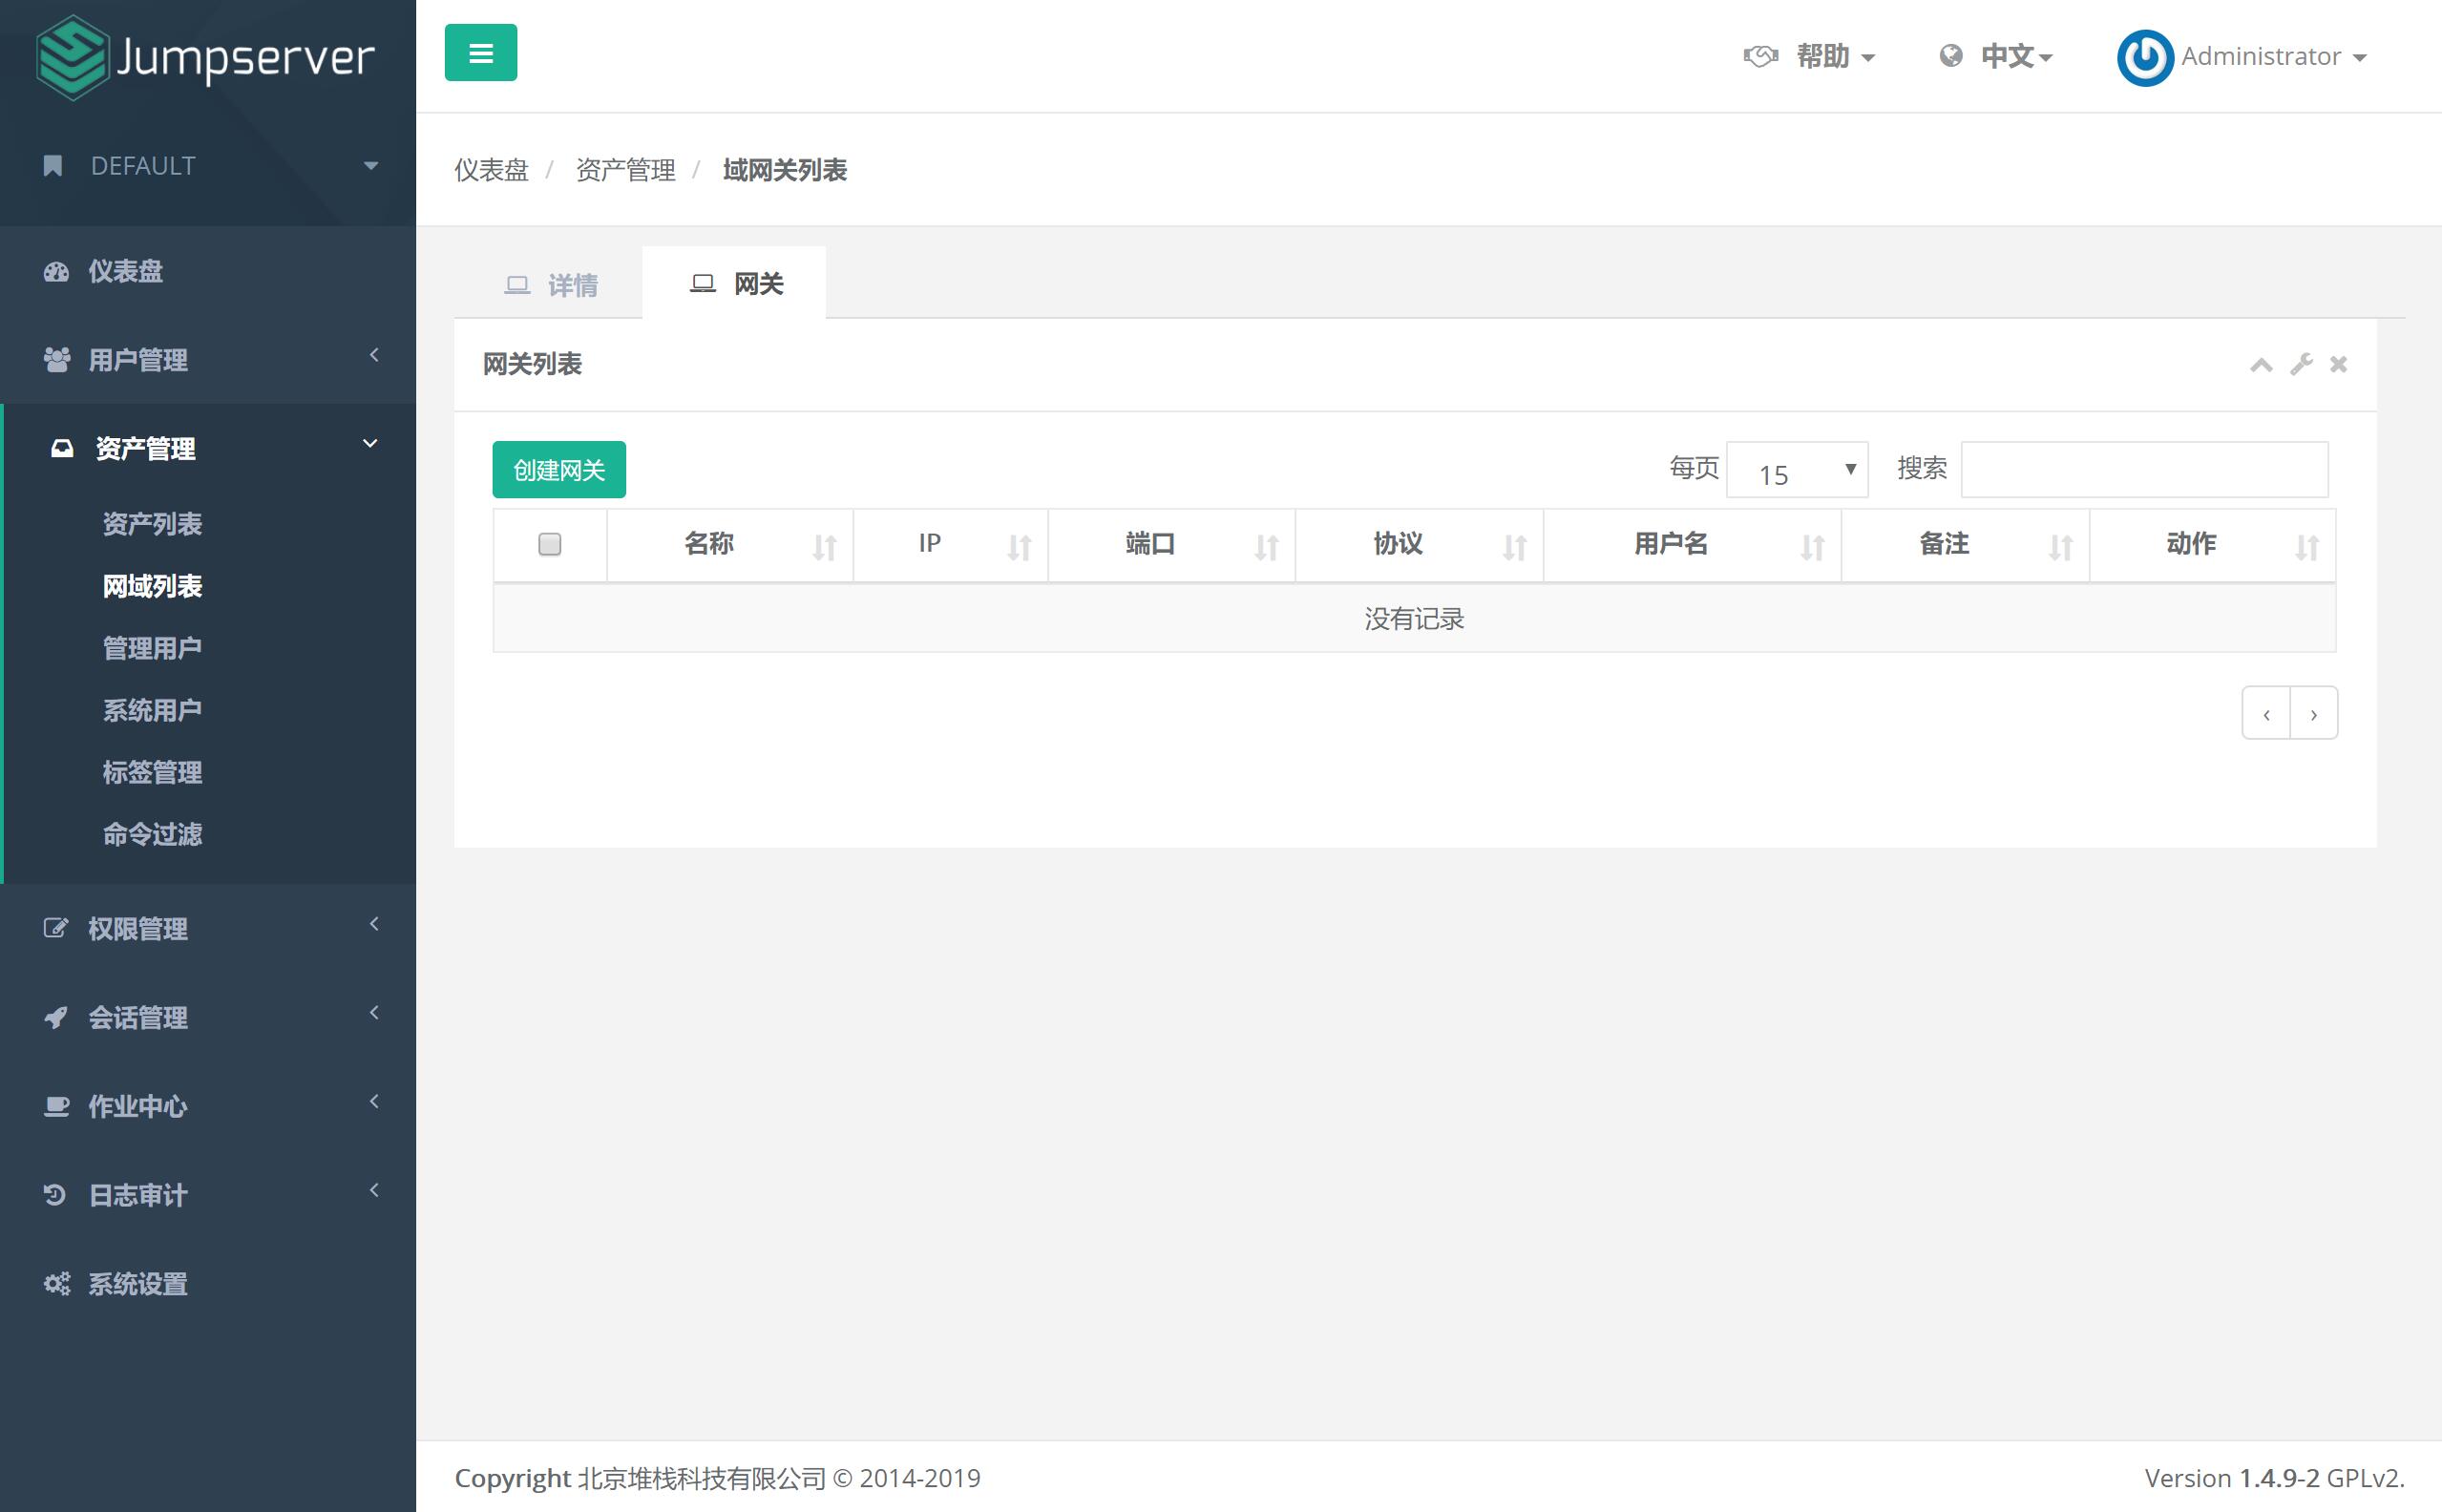This screenshot has height=1512, width=2442.
Task: Click the 网关列表 panel title
Action: click(x=532, y=364)
